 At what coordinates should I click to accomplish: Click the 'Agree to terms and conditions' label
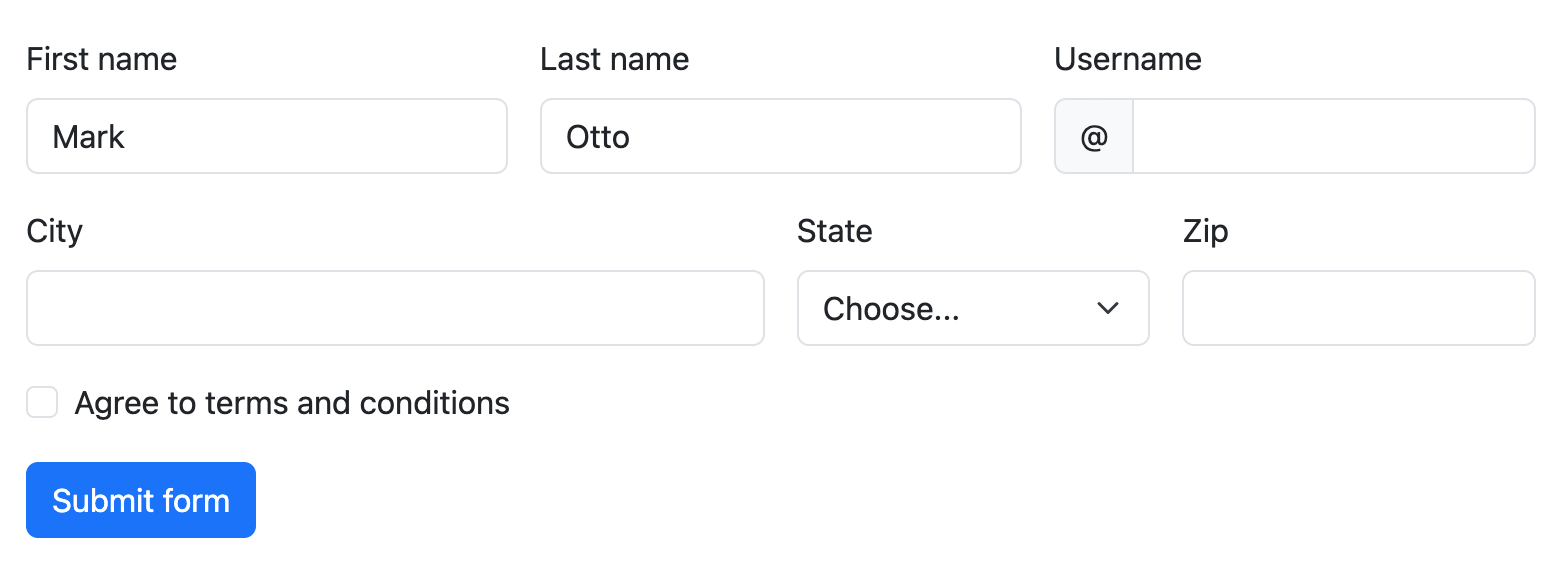[x=292, y=403]
